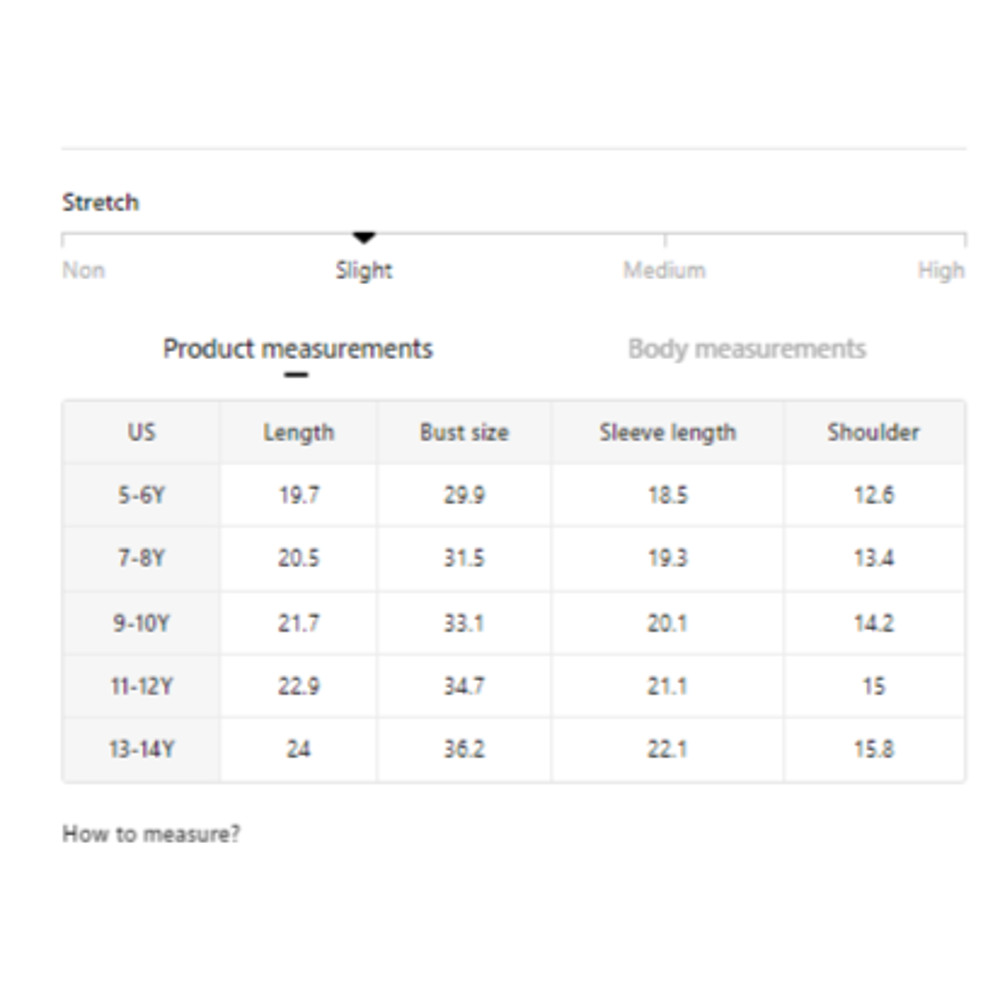Click the Length column header
1000x1000 pixels.
click(x=298, y=432)
